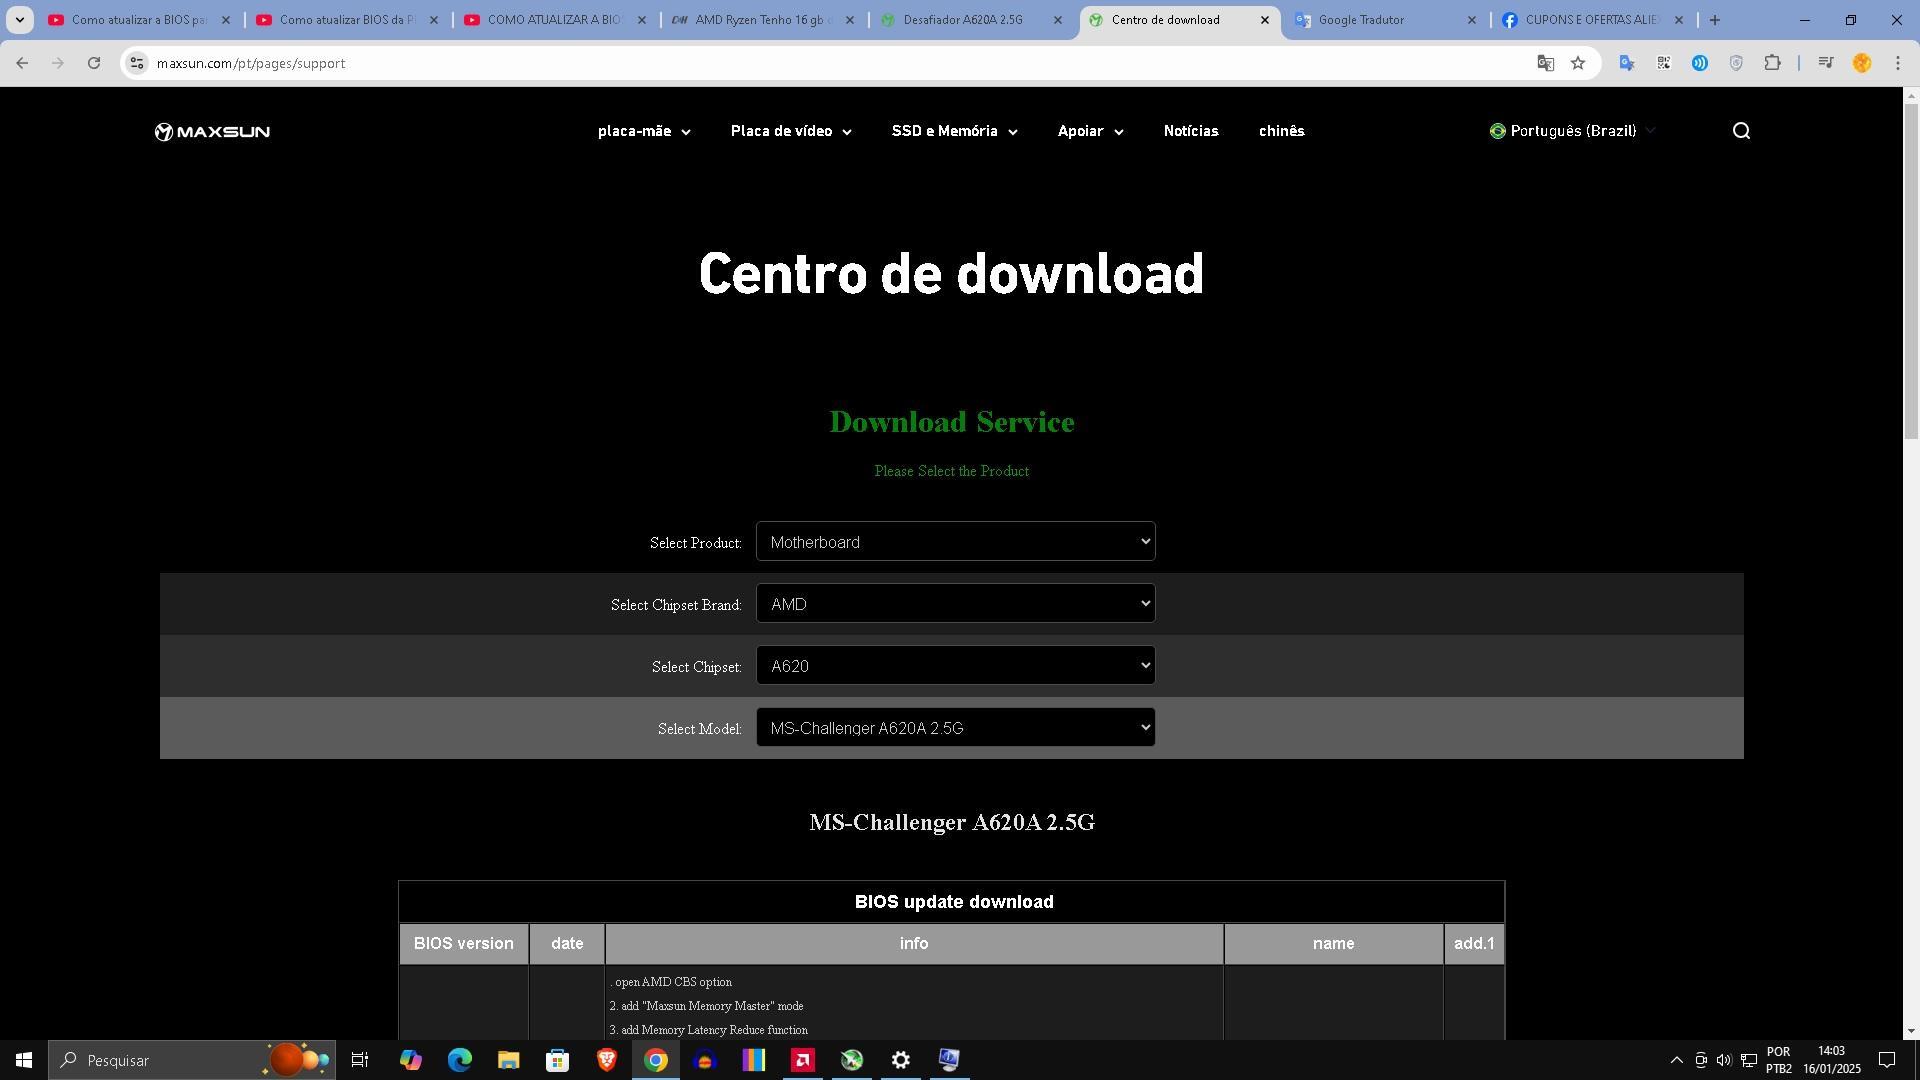Viewport: 1920px width, 1080px height.
Task: Open File Explorer from the taskbar
Action: (508, 1060)
